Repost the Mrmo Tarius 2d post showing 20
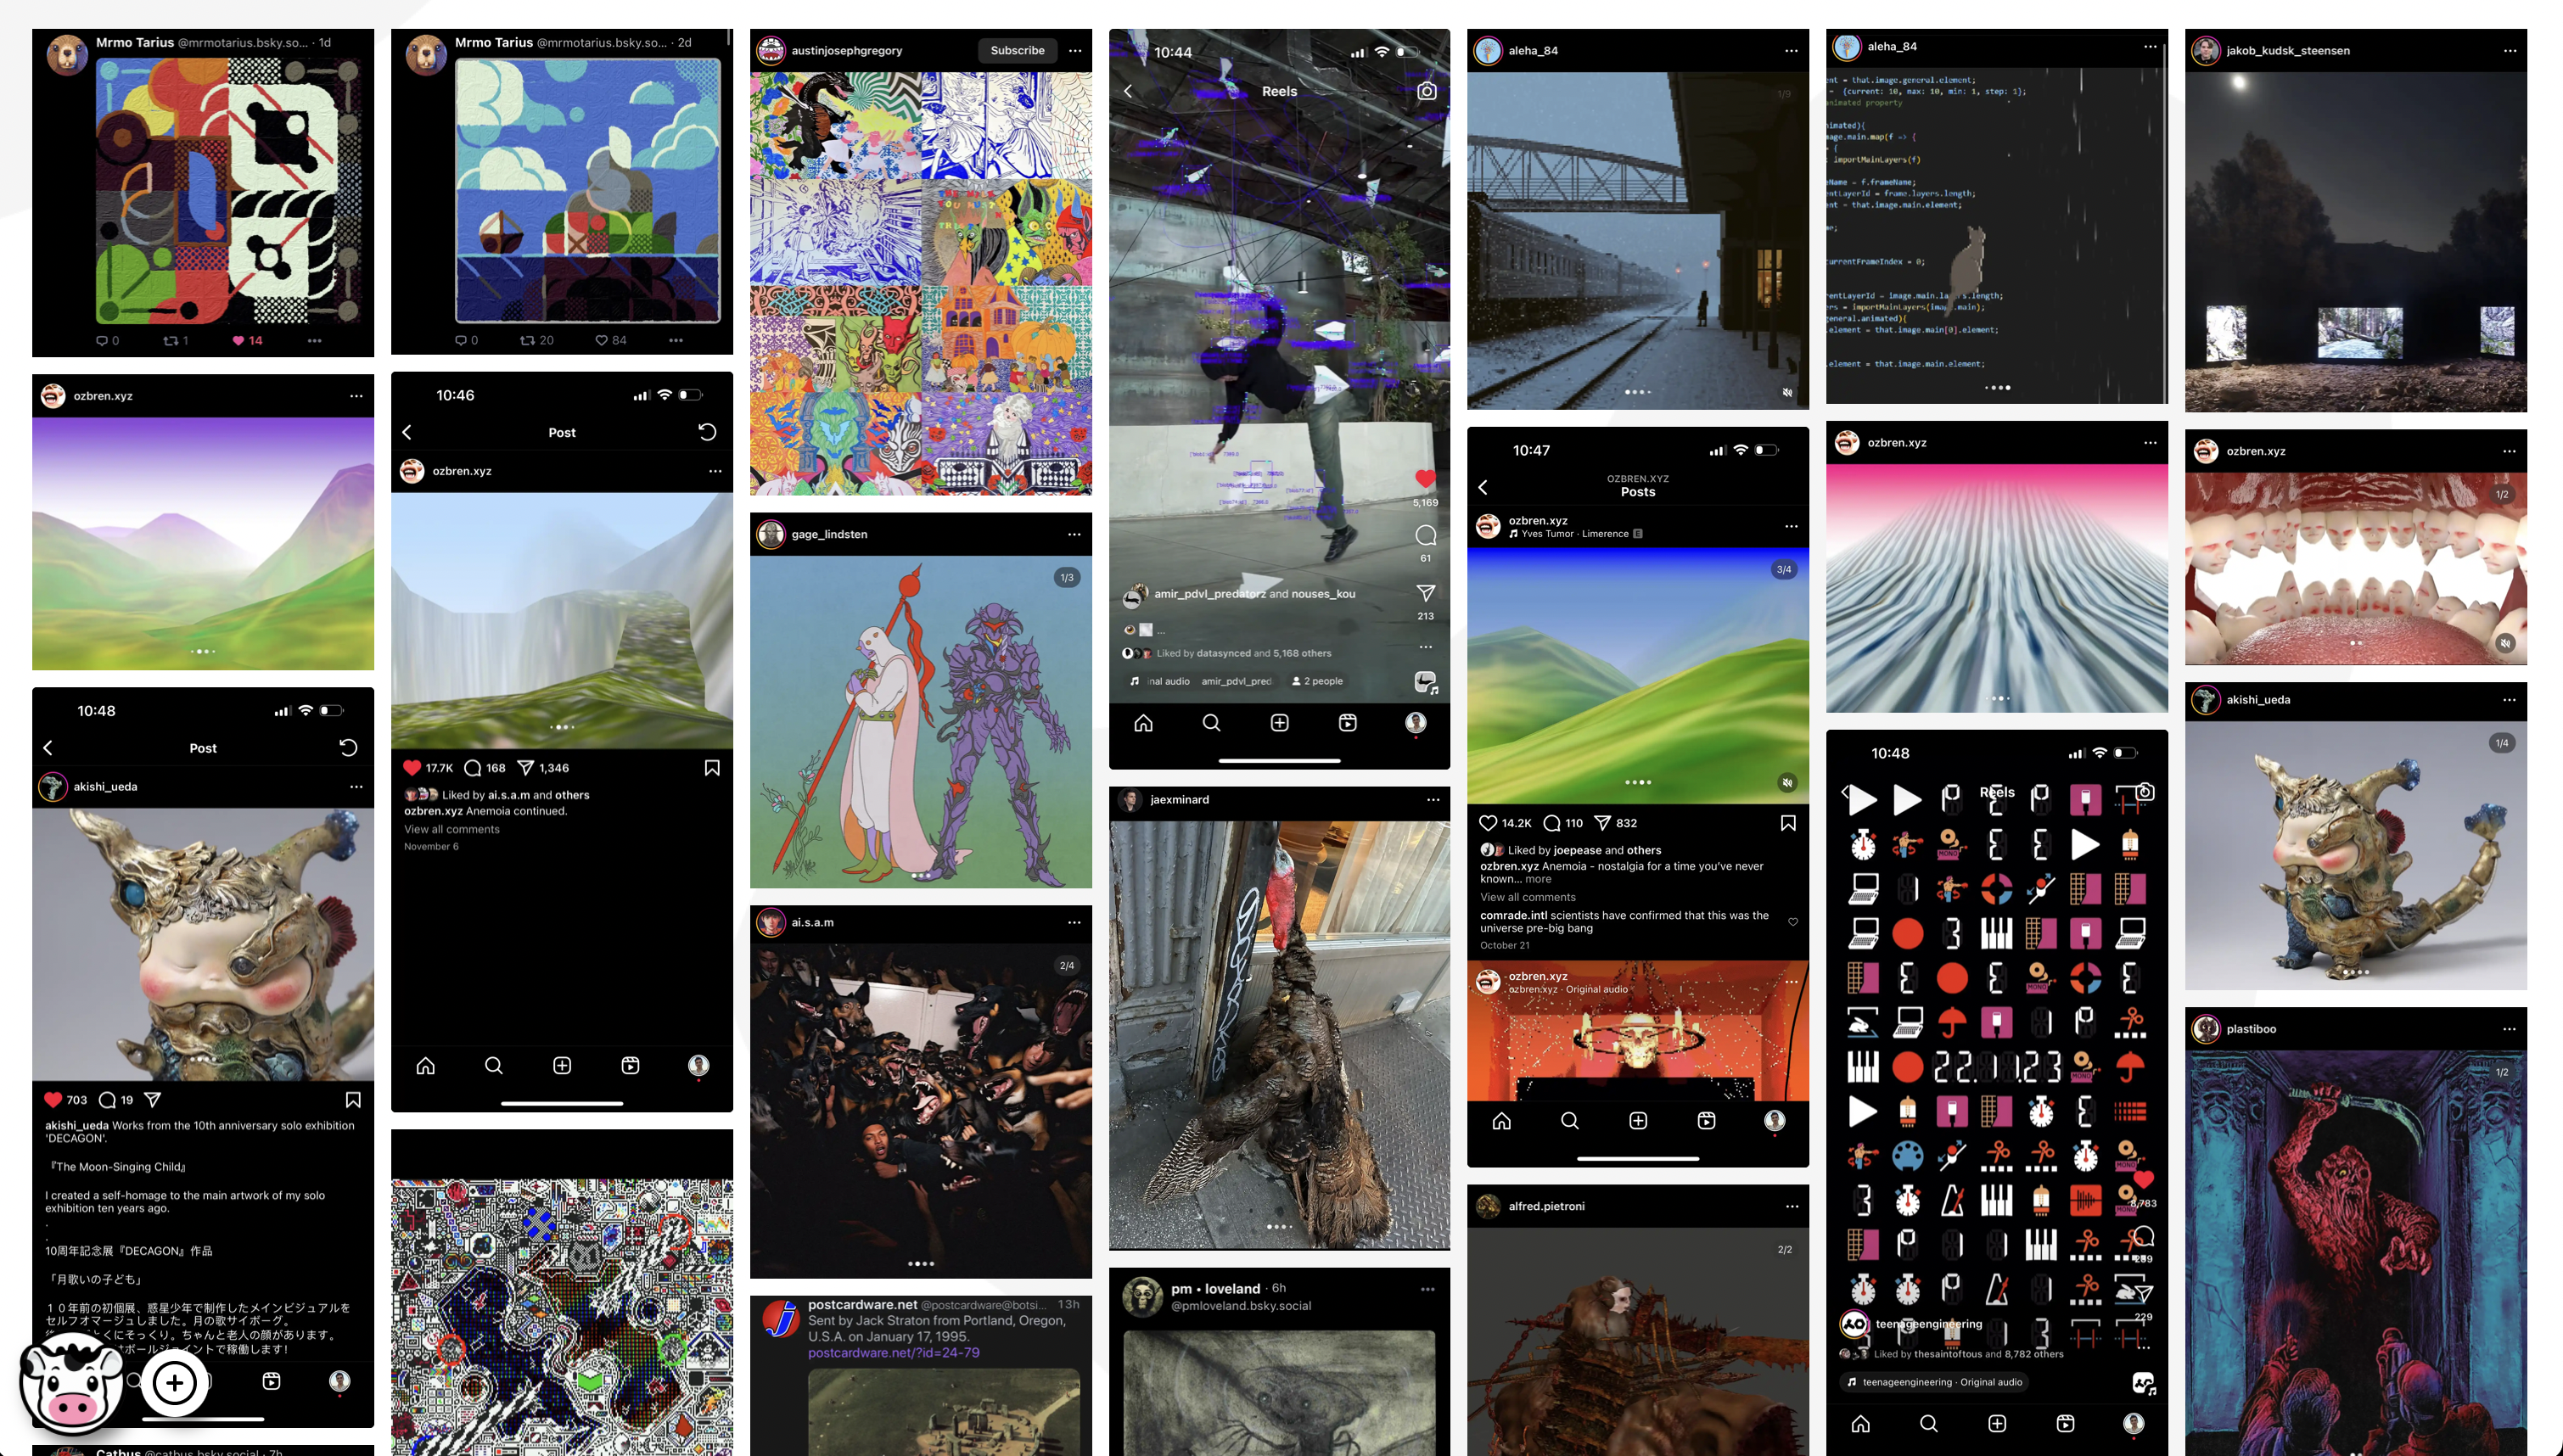Viewport: 2563px width, 1456px height. [527, 341]
